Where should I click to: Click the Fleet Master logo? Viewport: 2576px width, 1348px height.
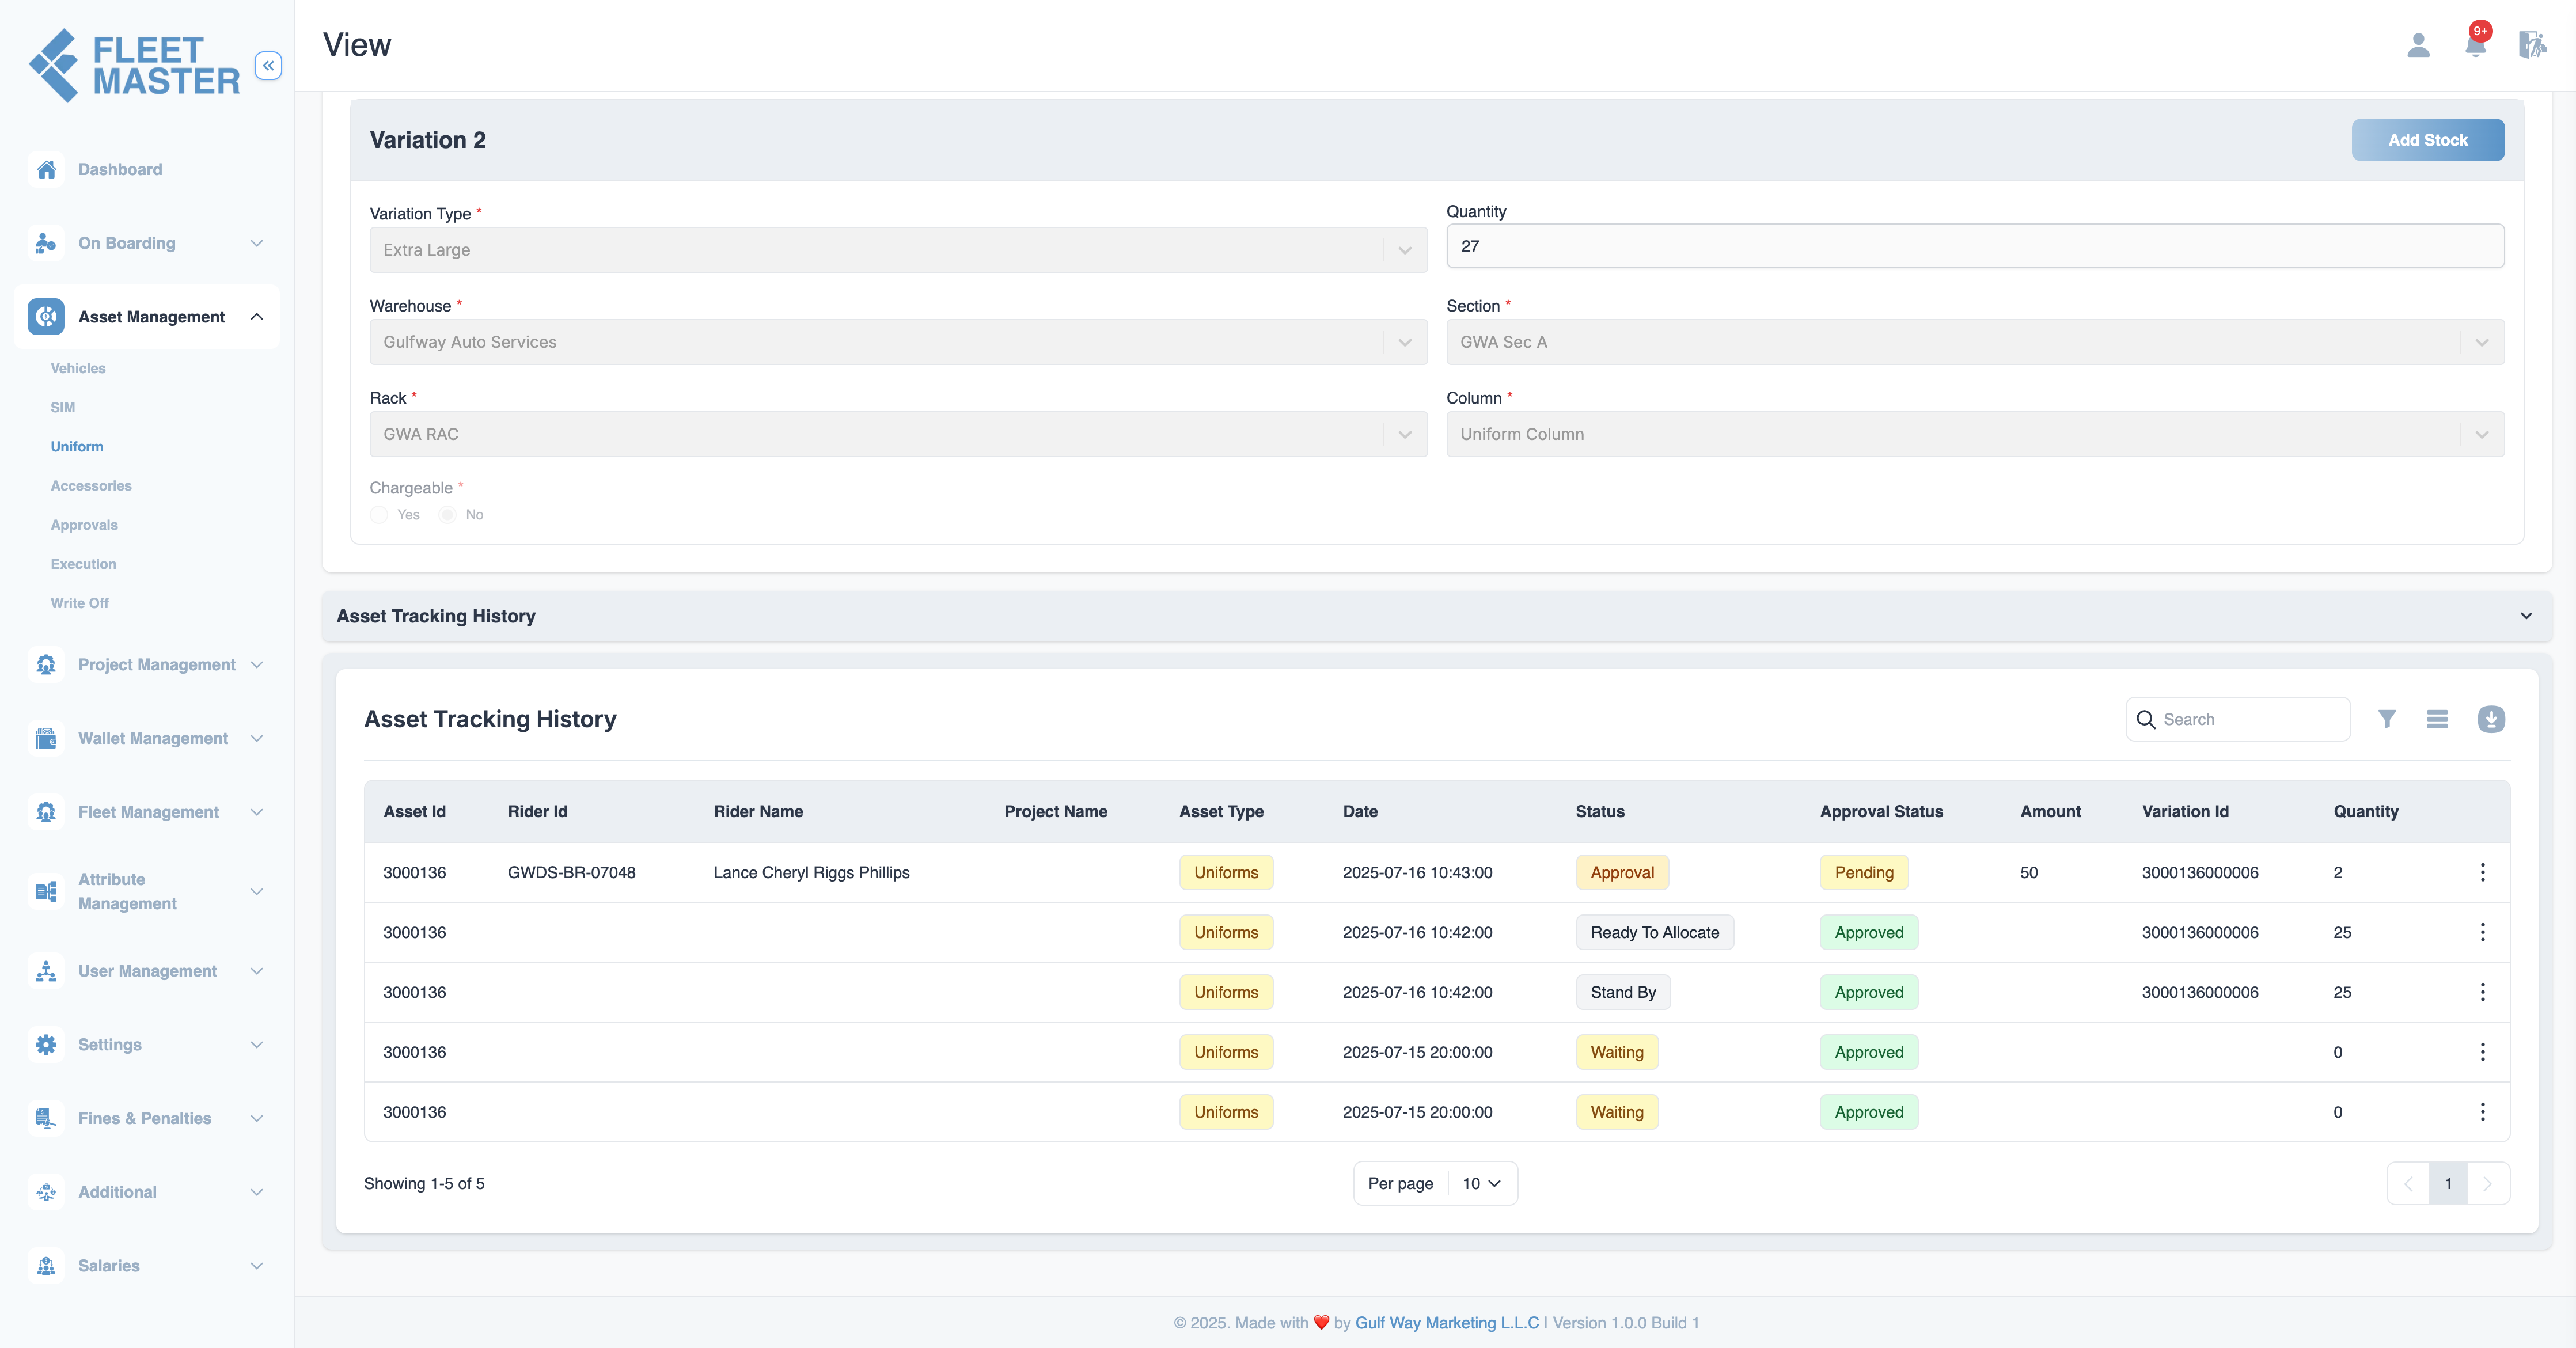click(134, 65)
